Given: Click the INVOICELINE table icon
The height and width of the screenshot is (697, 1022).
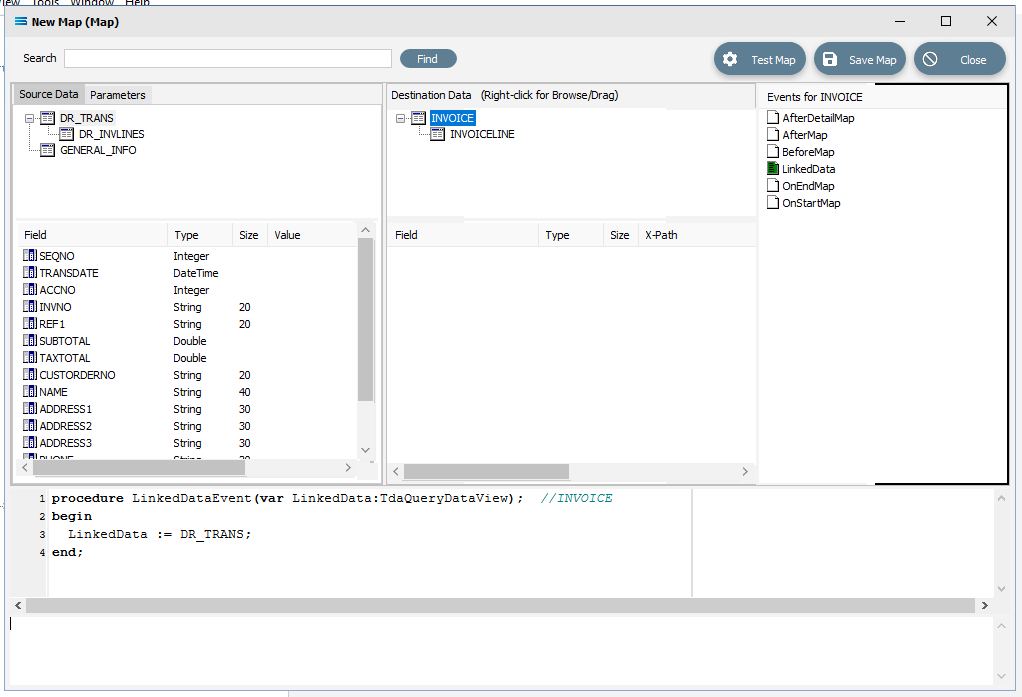Looking at the screenshot, I should pos(437,134).
